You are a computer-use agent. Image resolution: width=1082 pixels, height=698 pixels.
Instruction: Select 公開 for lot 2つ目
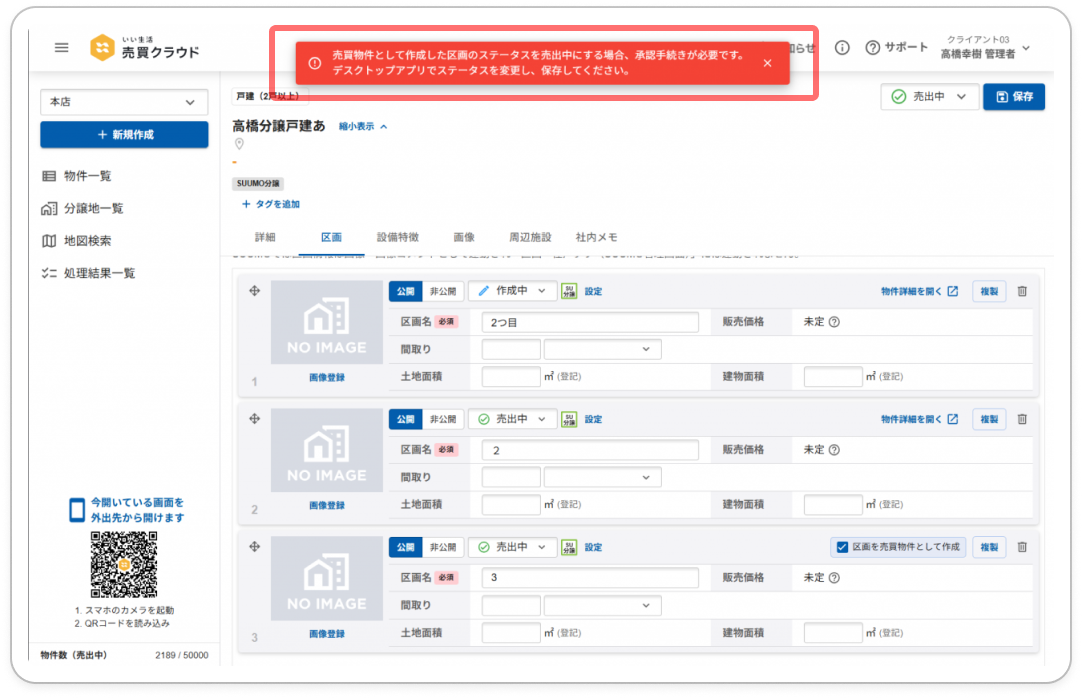(406, 291)
